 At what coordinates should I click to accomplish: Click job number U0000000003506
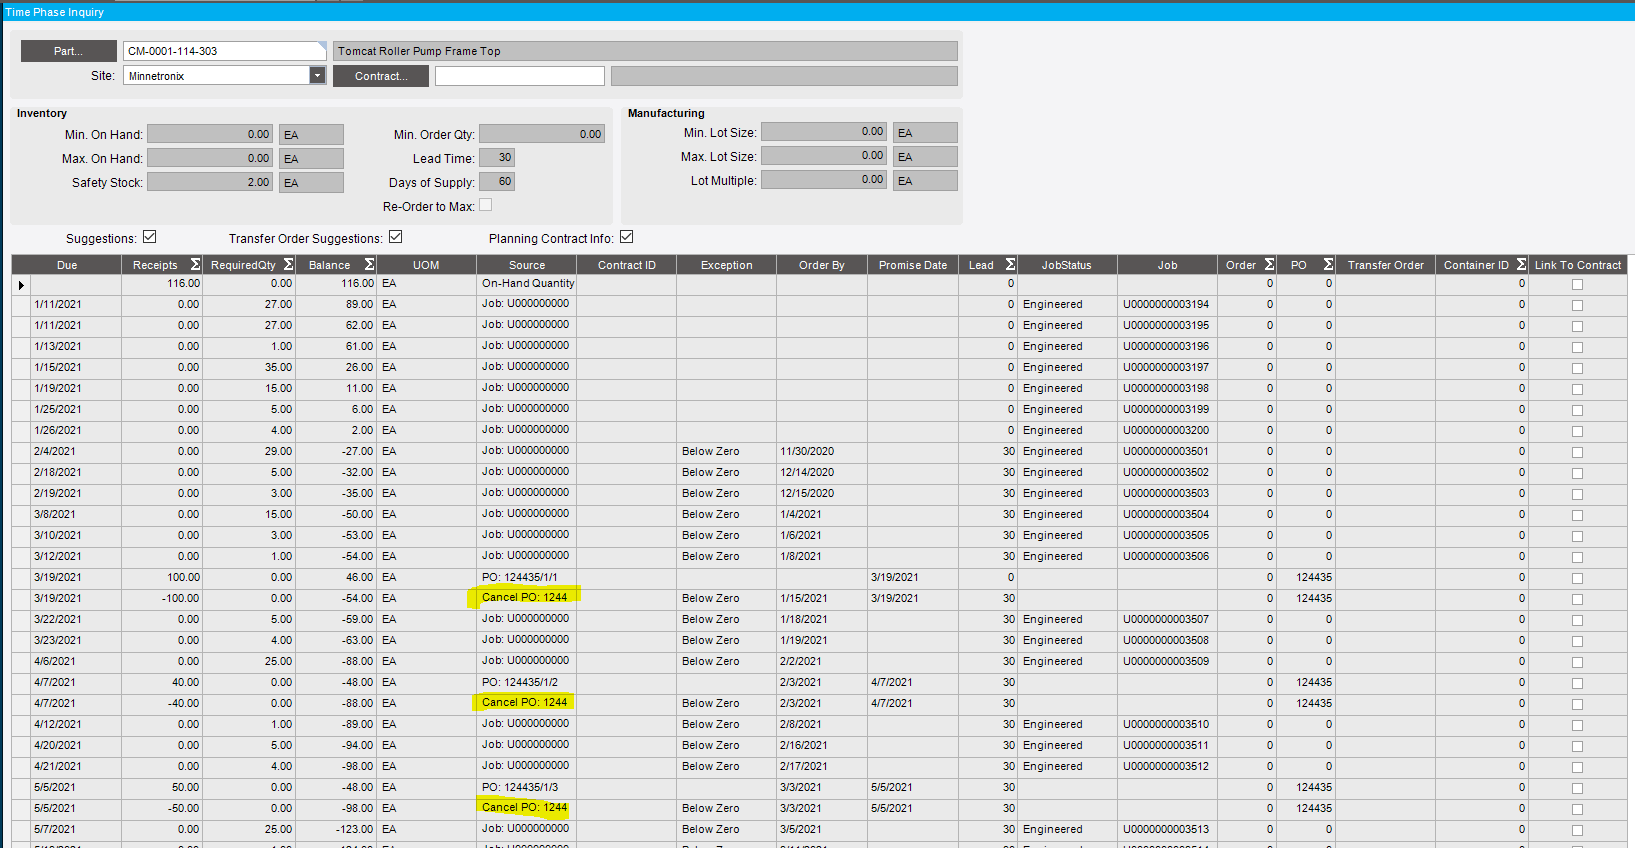(1166, 556)
